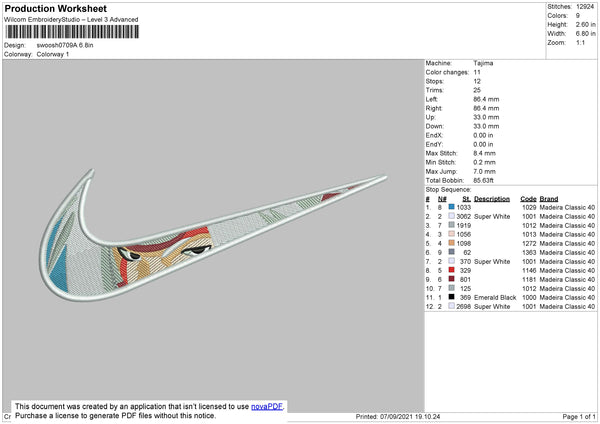Click the Down label in machine stats
Image resolution: width=600 pixels, height=424 pixels.
pos(434,126)
